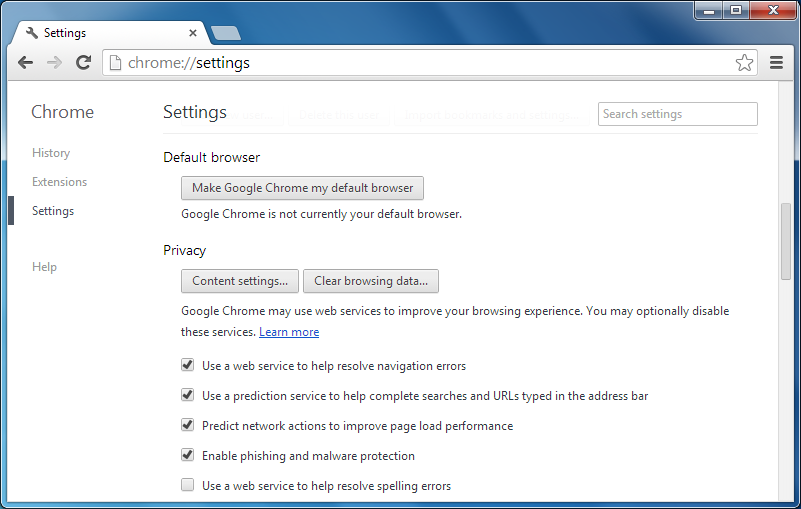The width and height of the screenshot is (801, 509).
Task: Click 'Make Google Chrome my default browser'
Action: tap(302, 188)
